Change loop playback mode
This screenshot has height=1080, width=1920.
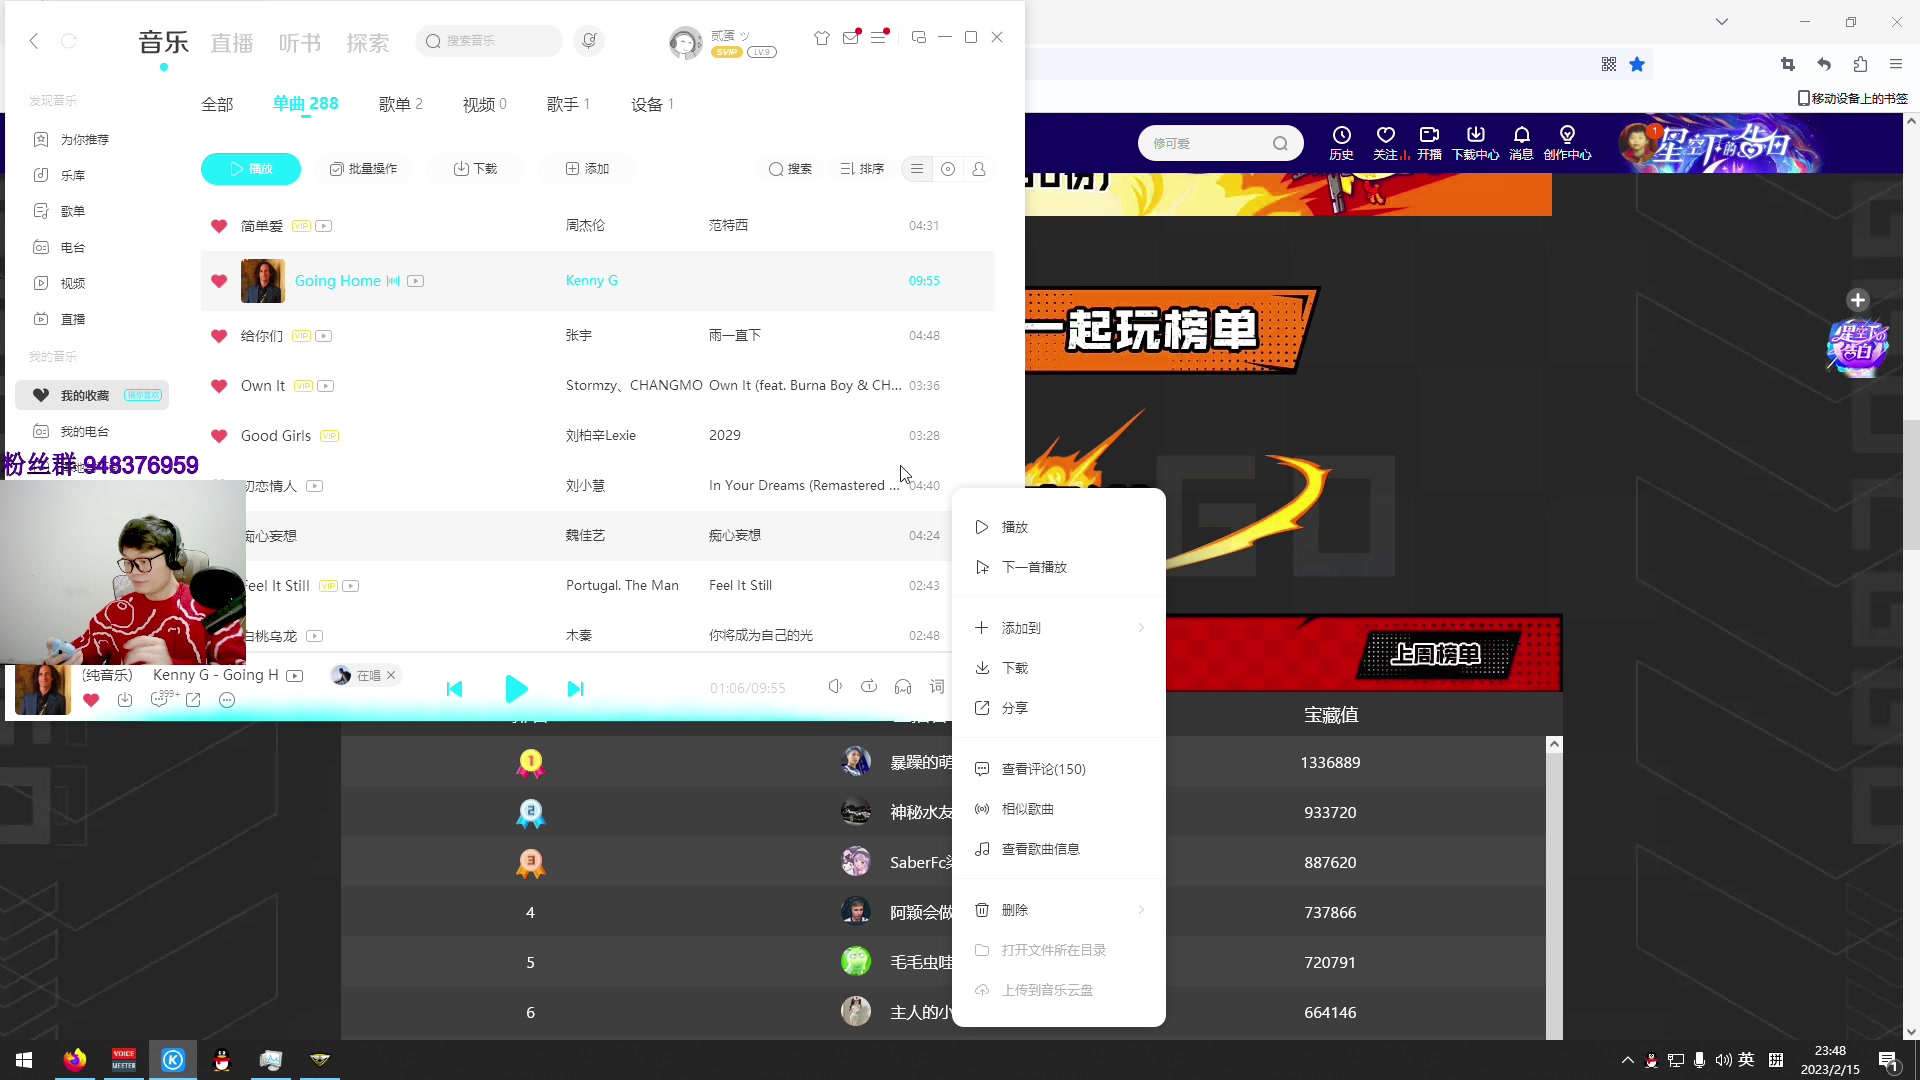click(869, 686)
